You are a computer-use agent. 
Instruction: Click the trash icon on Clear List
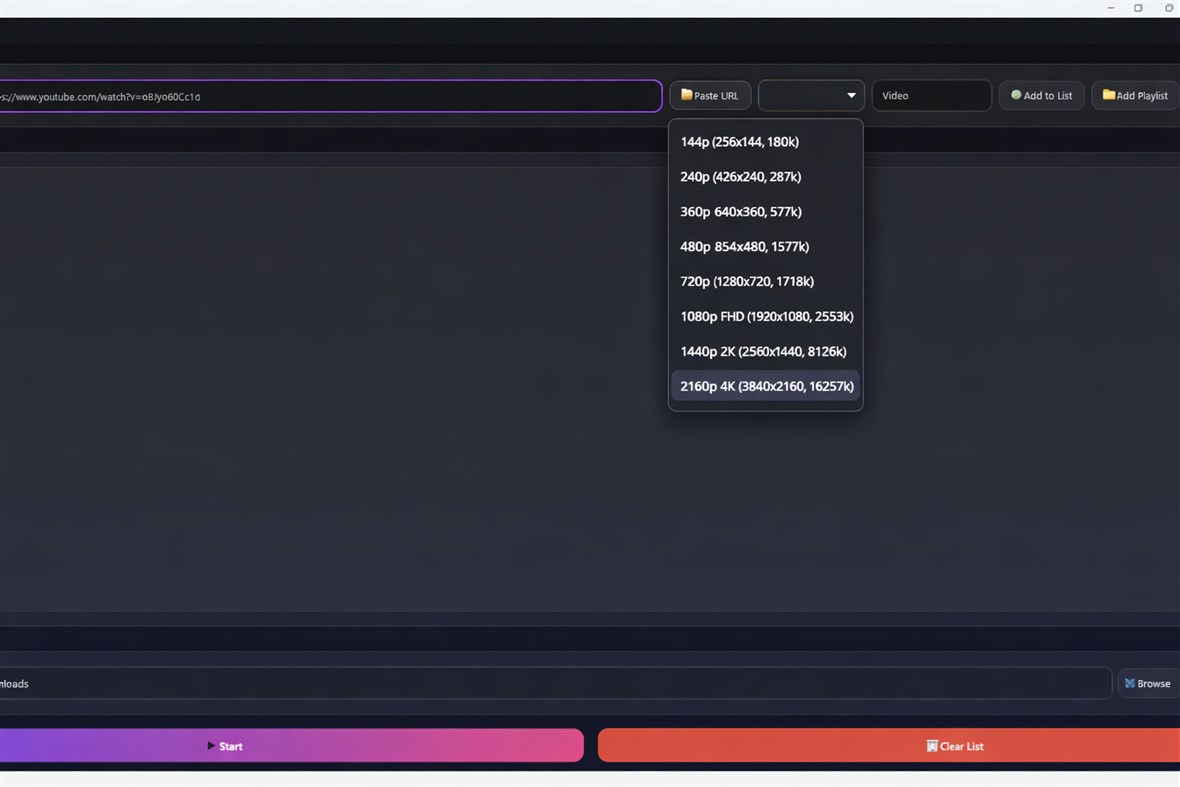coord(932,746)
